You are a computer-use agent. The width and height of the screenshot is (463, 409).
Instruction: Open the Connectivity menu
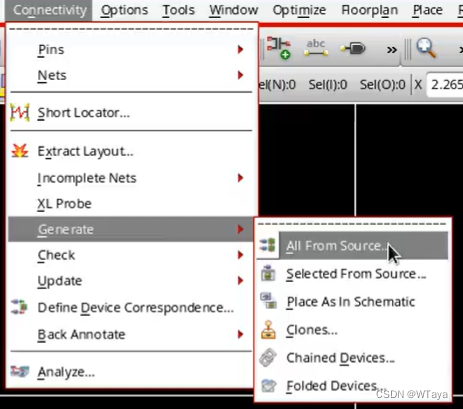point(49,10)
